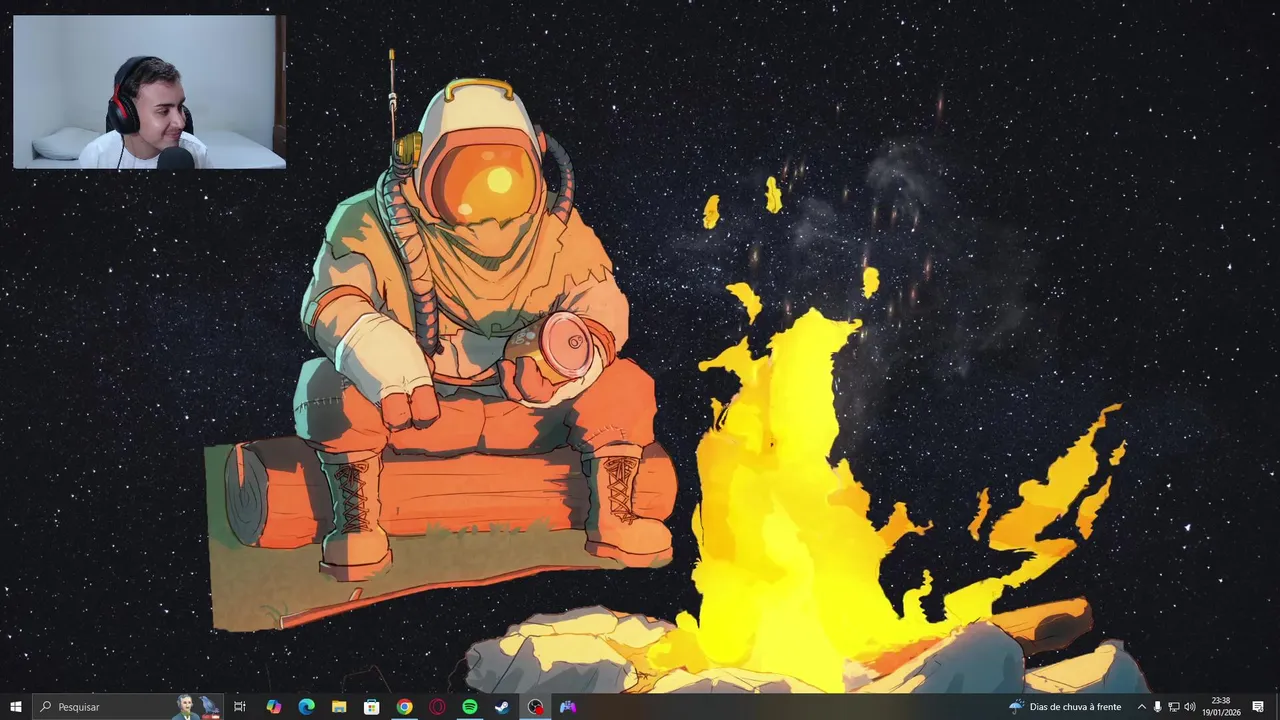
Task: Open Spotify from the taskbar
Action: click(x=470, y=707)
